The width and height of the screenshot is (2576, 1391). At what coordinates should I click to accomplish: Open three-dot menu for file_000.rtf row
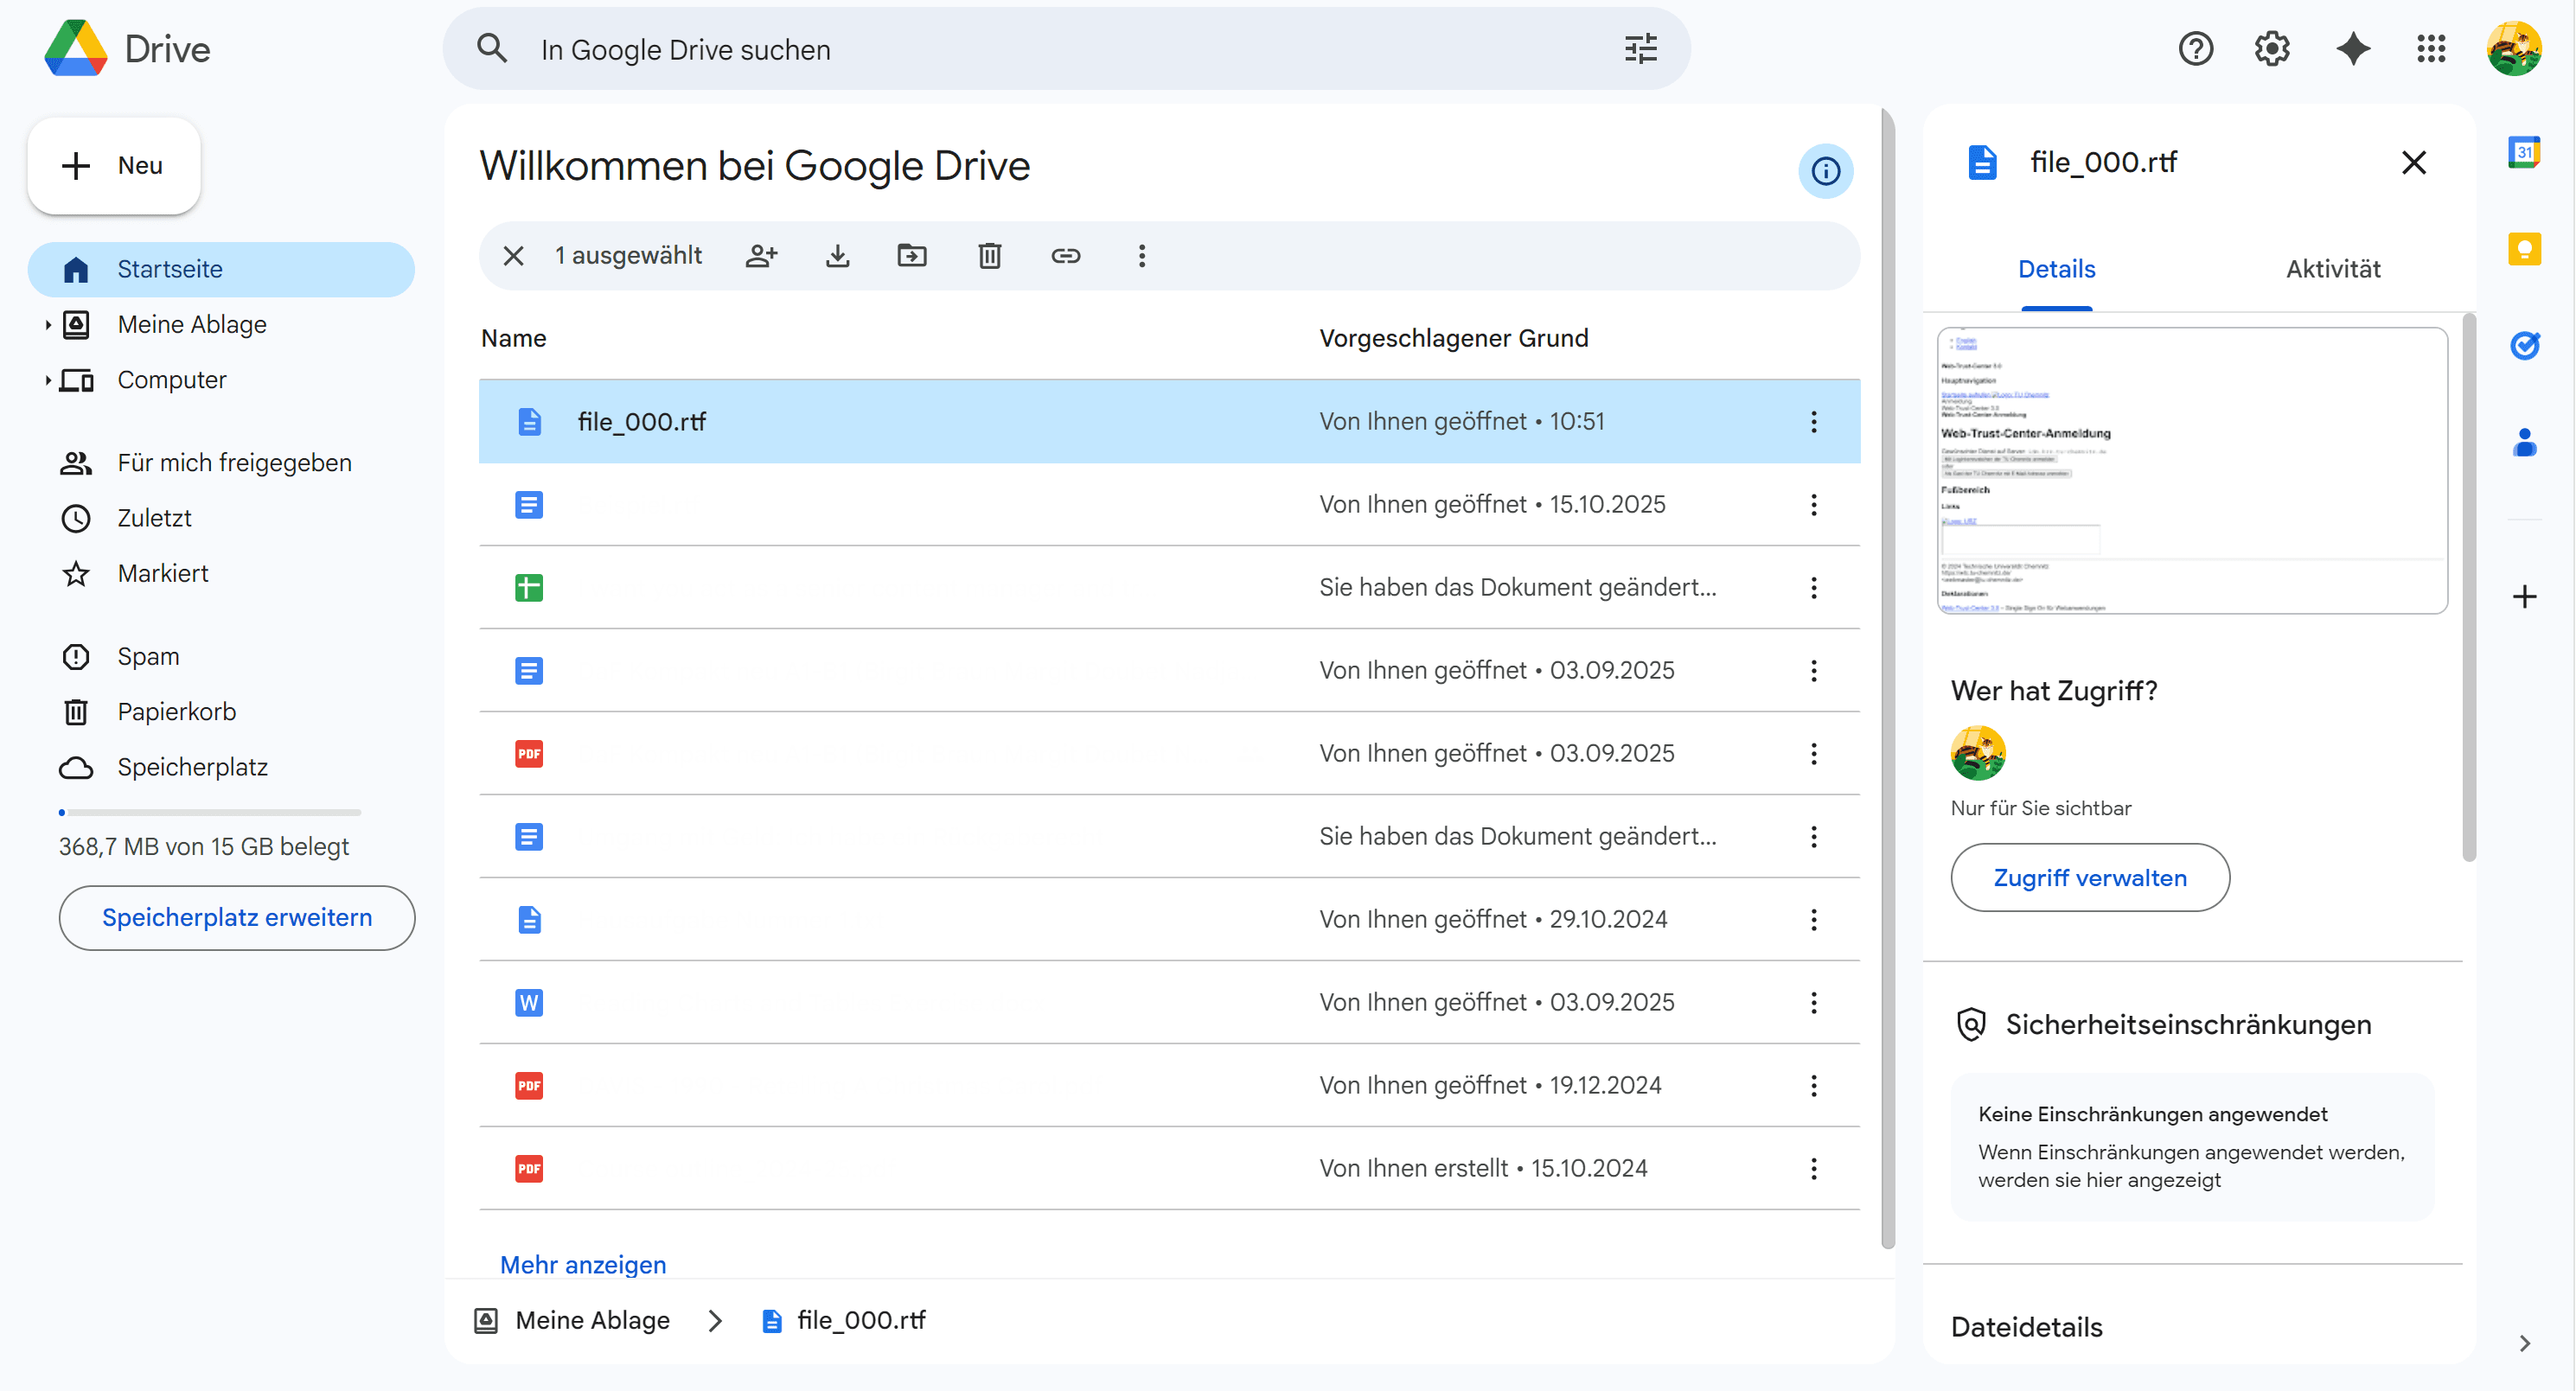click(1813, 422)
